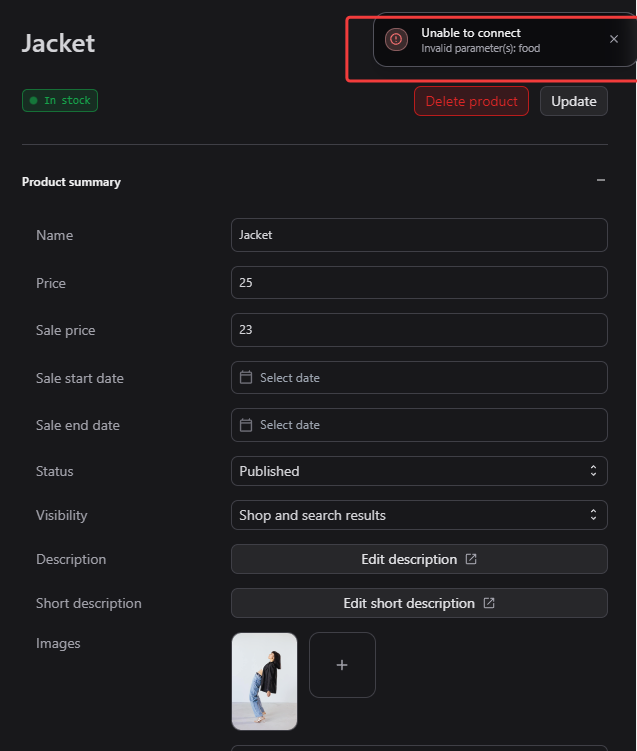The height and width of the screenshot is (751, 637).
Task: Collapse the Product summary section
Action: click(601, 181)
